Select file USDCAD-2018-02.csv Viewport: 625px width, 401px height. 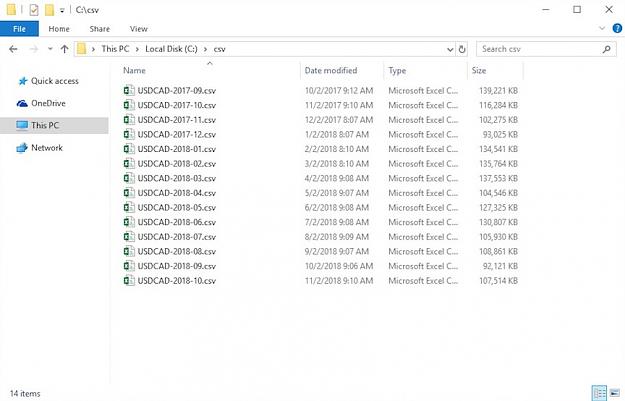(177, 164)
